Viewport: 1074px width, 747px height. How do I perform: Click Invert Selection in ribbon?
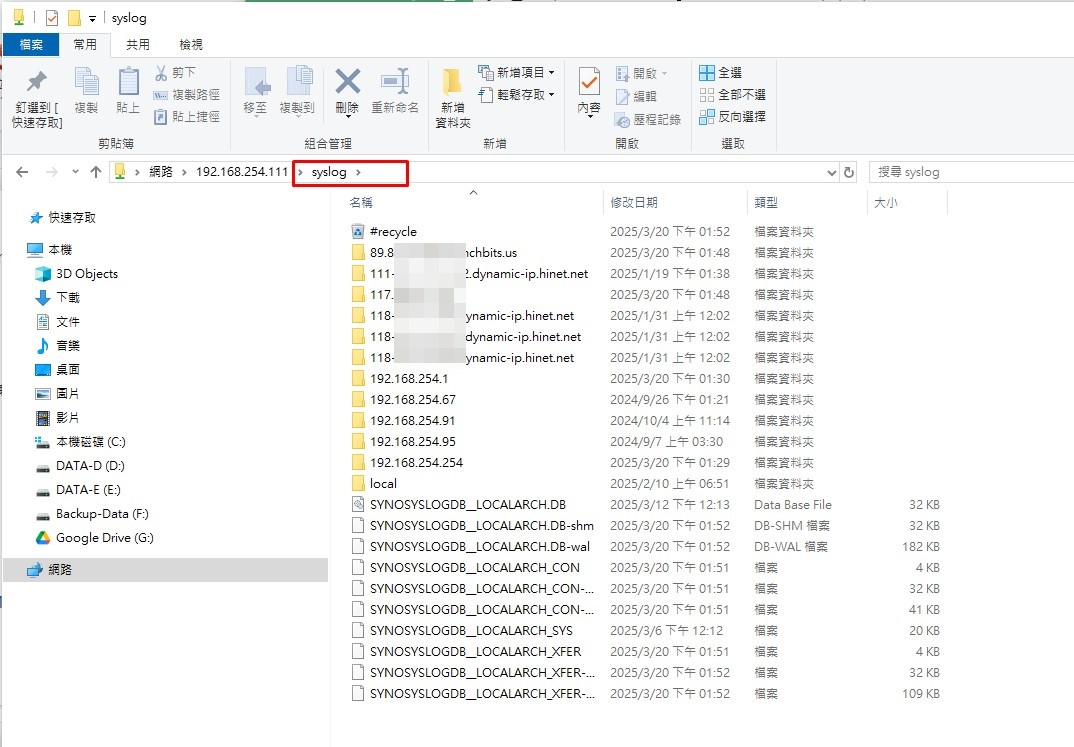pyautogui.click(x=733, y=117)
